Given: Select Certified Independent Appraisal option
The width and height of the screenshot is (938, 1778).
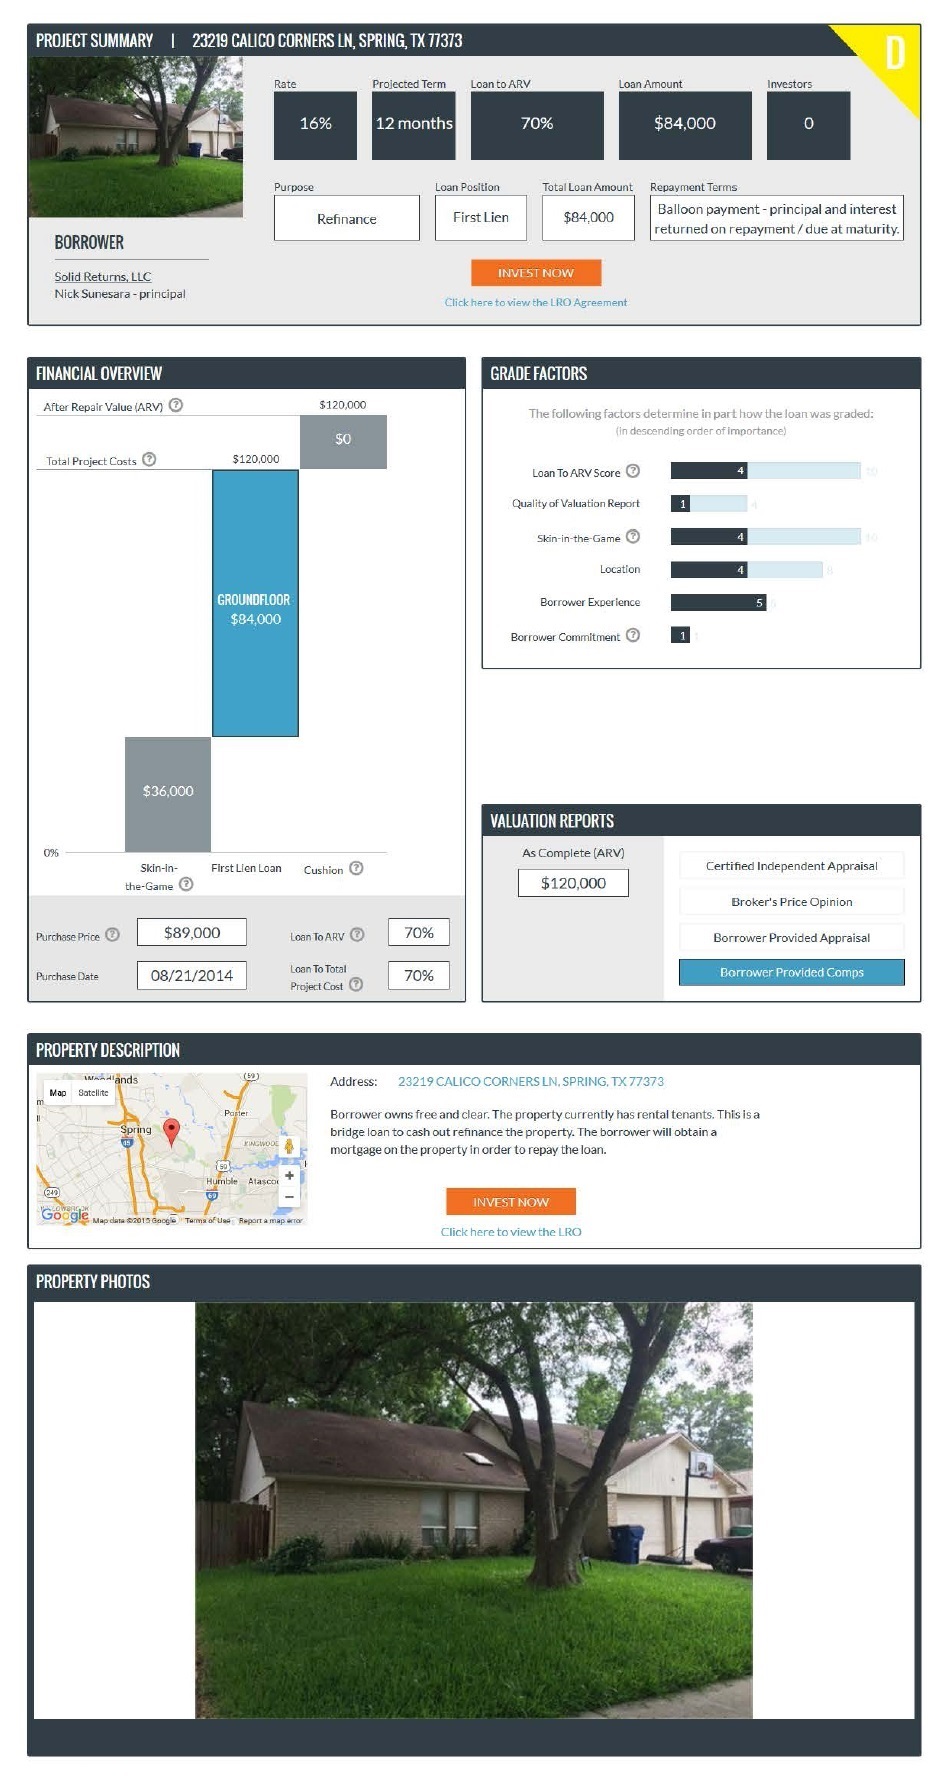Looking at the screenshot, I should coord(791,866).
